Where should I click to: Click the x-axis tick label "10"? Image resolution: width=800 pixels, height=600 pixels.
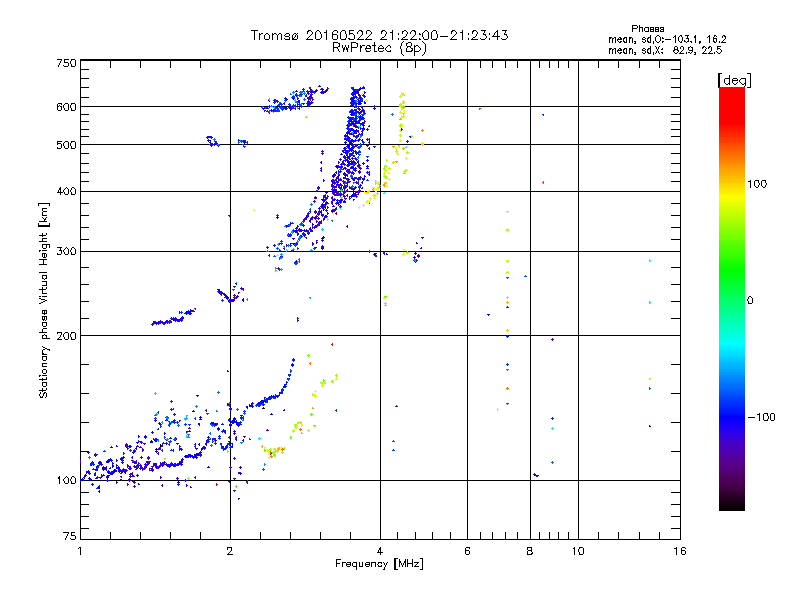pyautogui.click(x=578, y=551)
